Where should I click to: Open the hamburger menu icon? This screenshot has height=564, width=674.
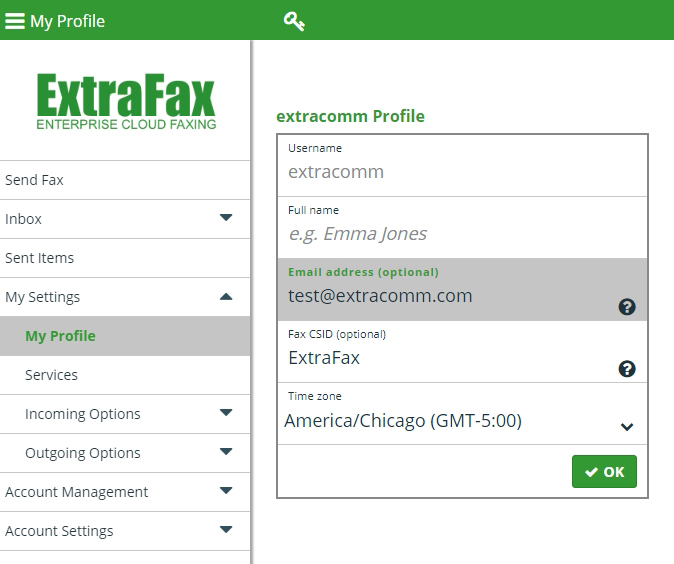point(15,21)
